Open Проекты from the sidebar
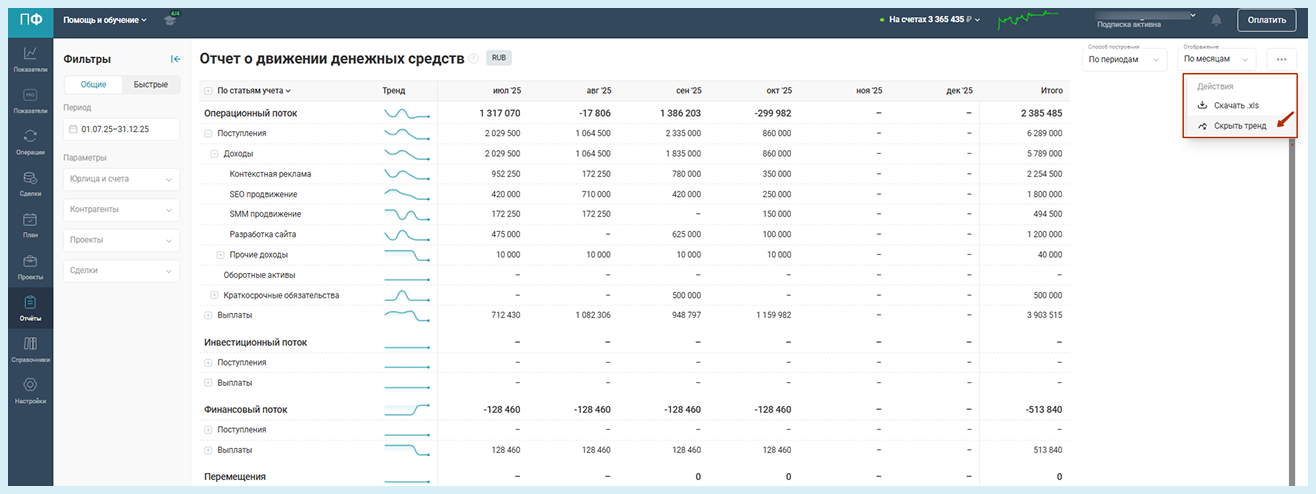The image size is (1316, 494). (29, 266)
